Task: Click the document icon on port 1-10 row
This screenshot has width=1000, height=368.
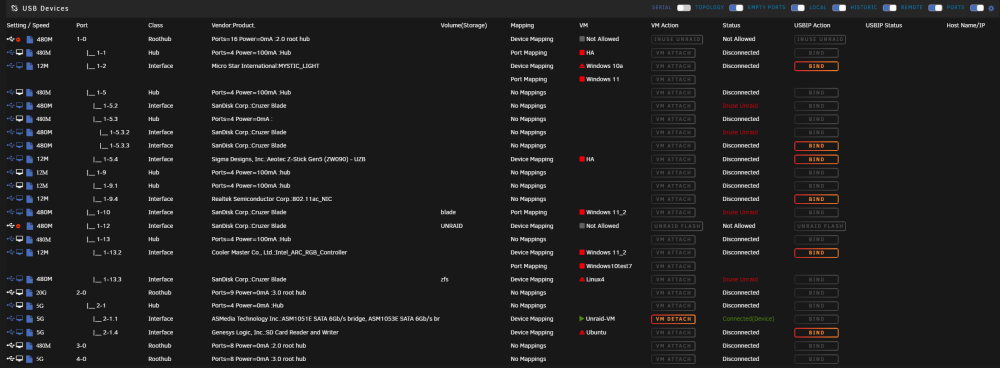Action: [x=29, y=212]
